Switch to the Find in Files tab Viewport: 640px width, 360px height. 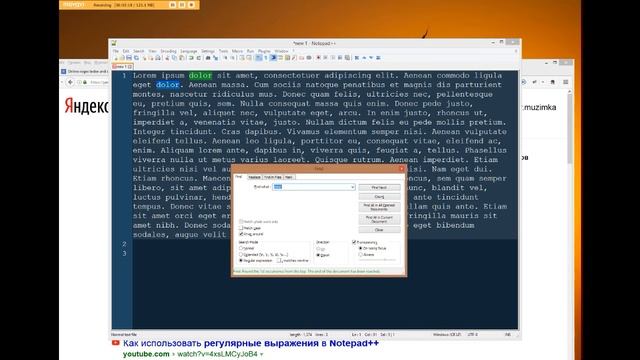click(273, 177)
